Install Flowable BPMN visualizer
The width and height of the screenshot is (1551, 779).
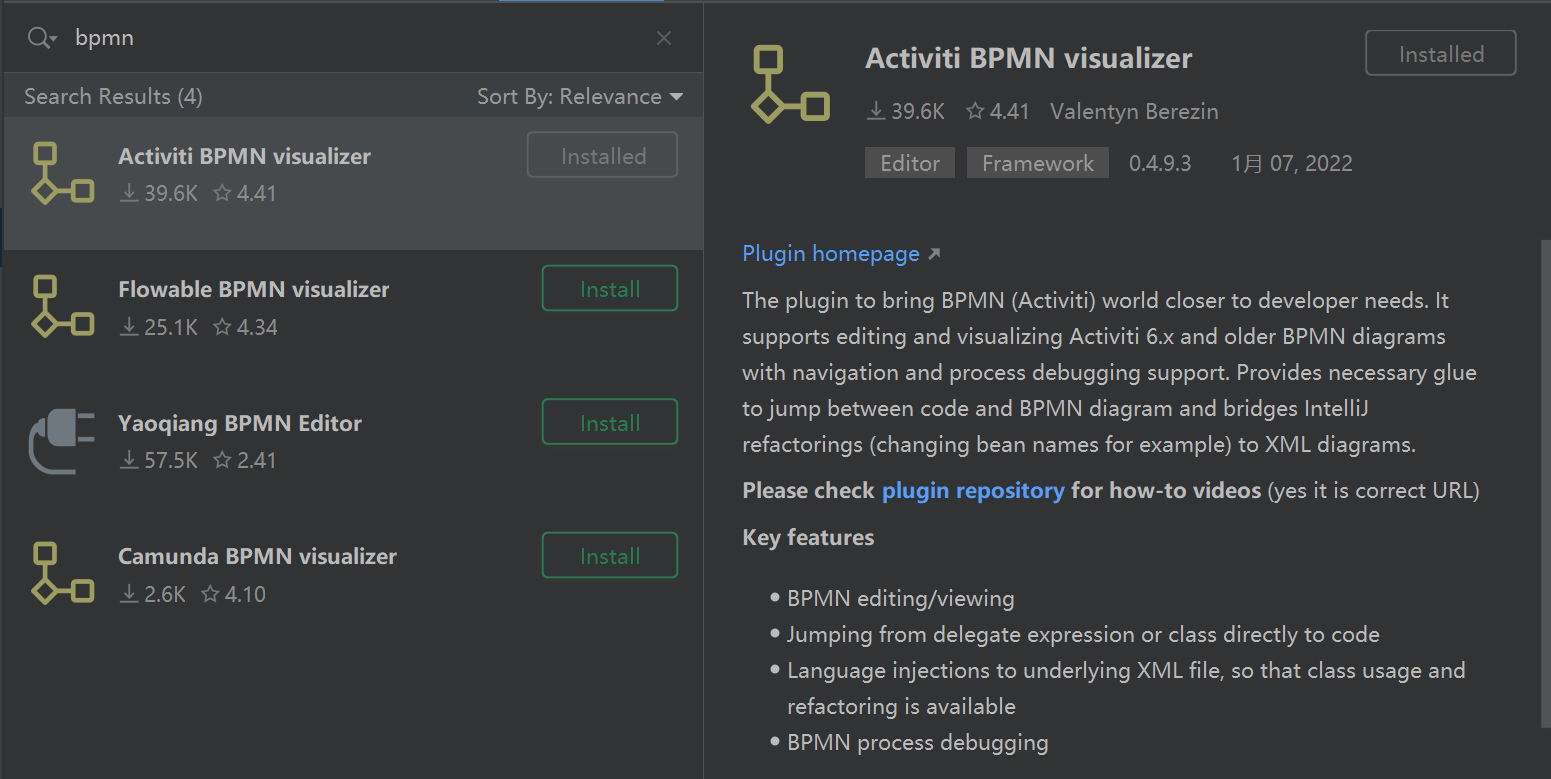(610, 289)
